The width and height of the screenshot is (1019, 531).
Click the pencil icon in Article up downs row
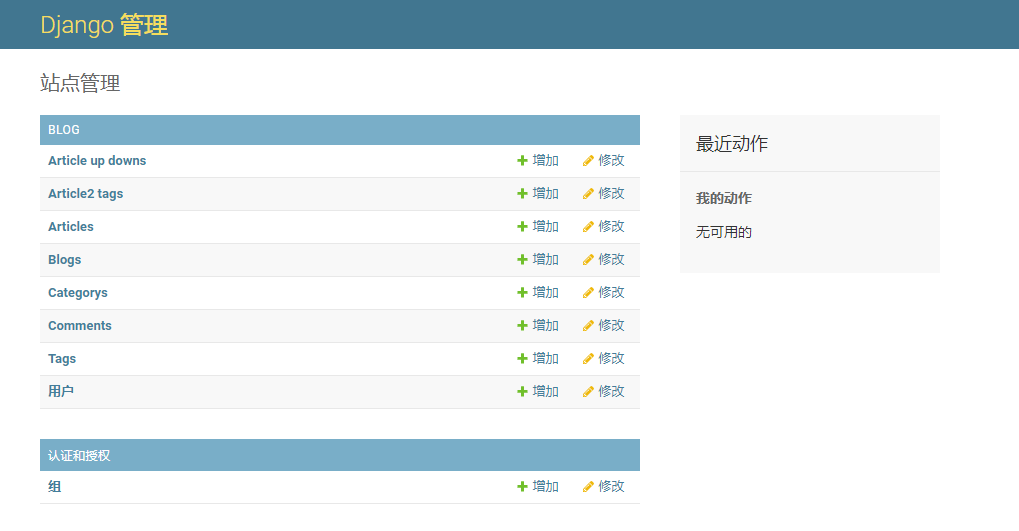point(588,161)
